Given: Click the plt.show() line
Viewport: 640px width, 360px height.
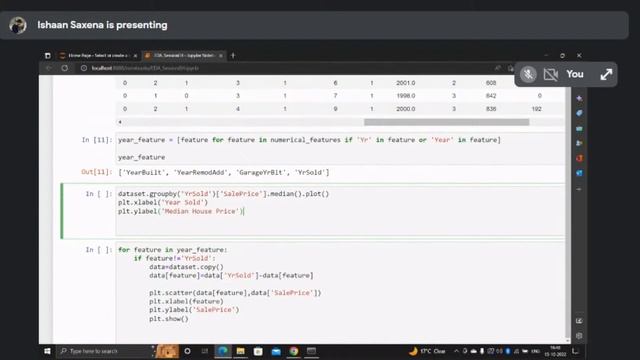Looking at the screenshot, I should (x=169, y=319).
